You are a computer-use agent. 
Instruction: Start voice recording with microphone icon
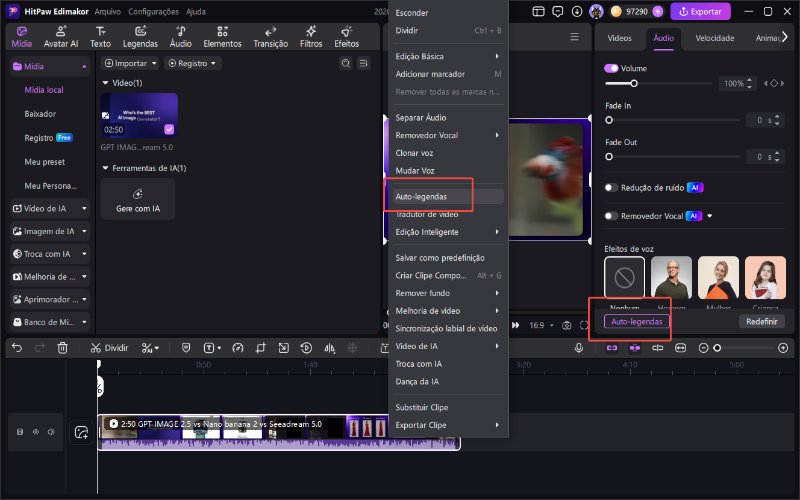(x=579, y=348)
